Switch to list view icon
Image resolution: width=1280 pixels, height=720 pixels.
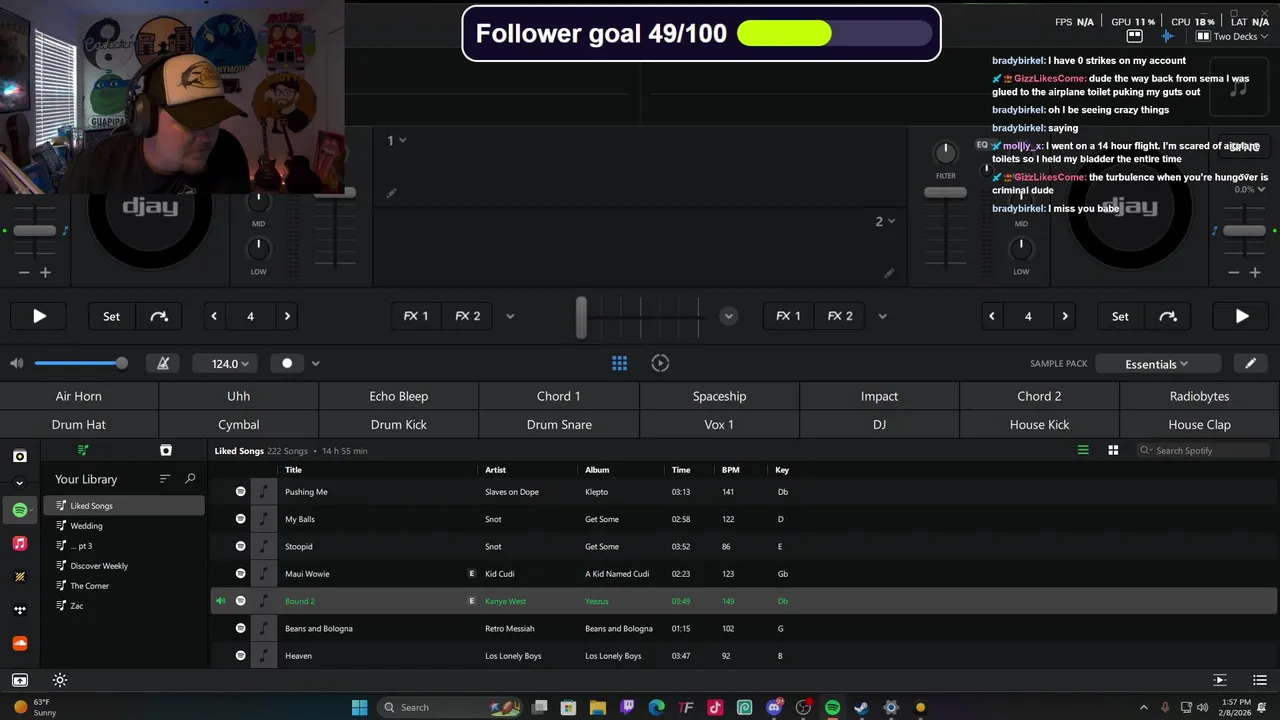(x=1083, y=450)
